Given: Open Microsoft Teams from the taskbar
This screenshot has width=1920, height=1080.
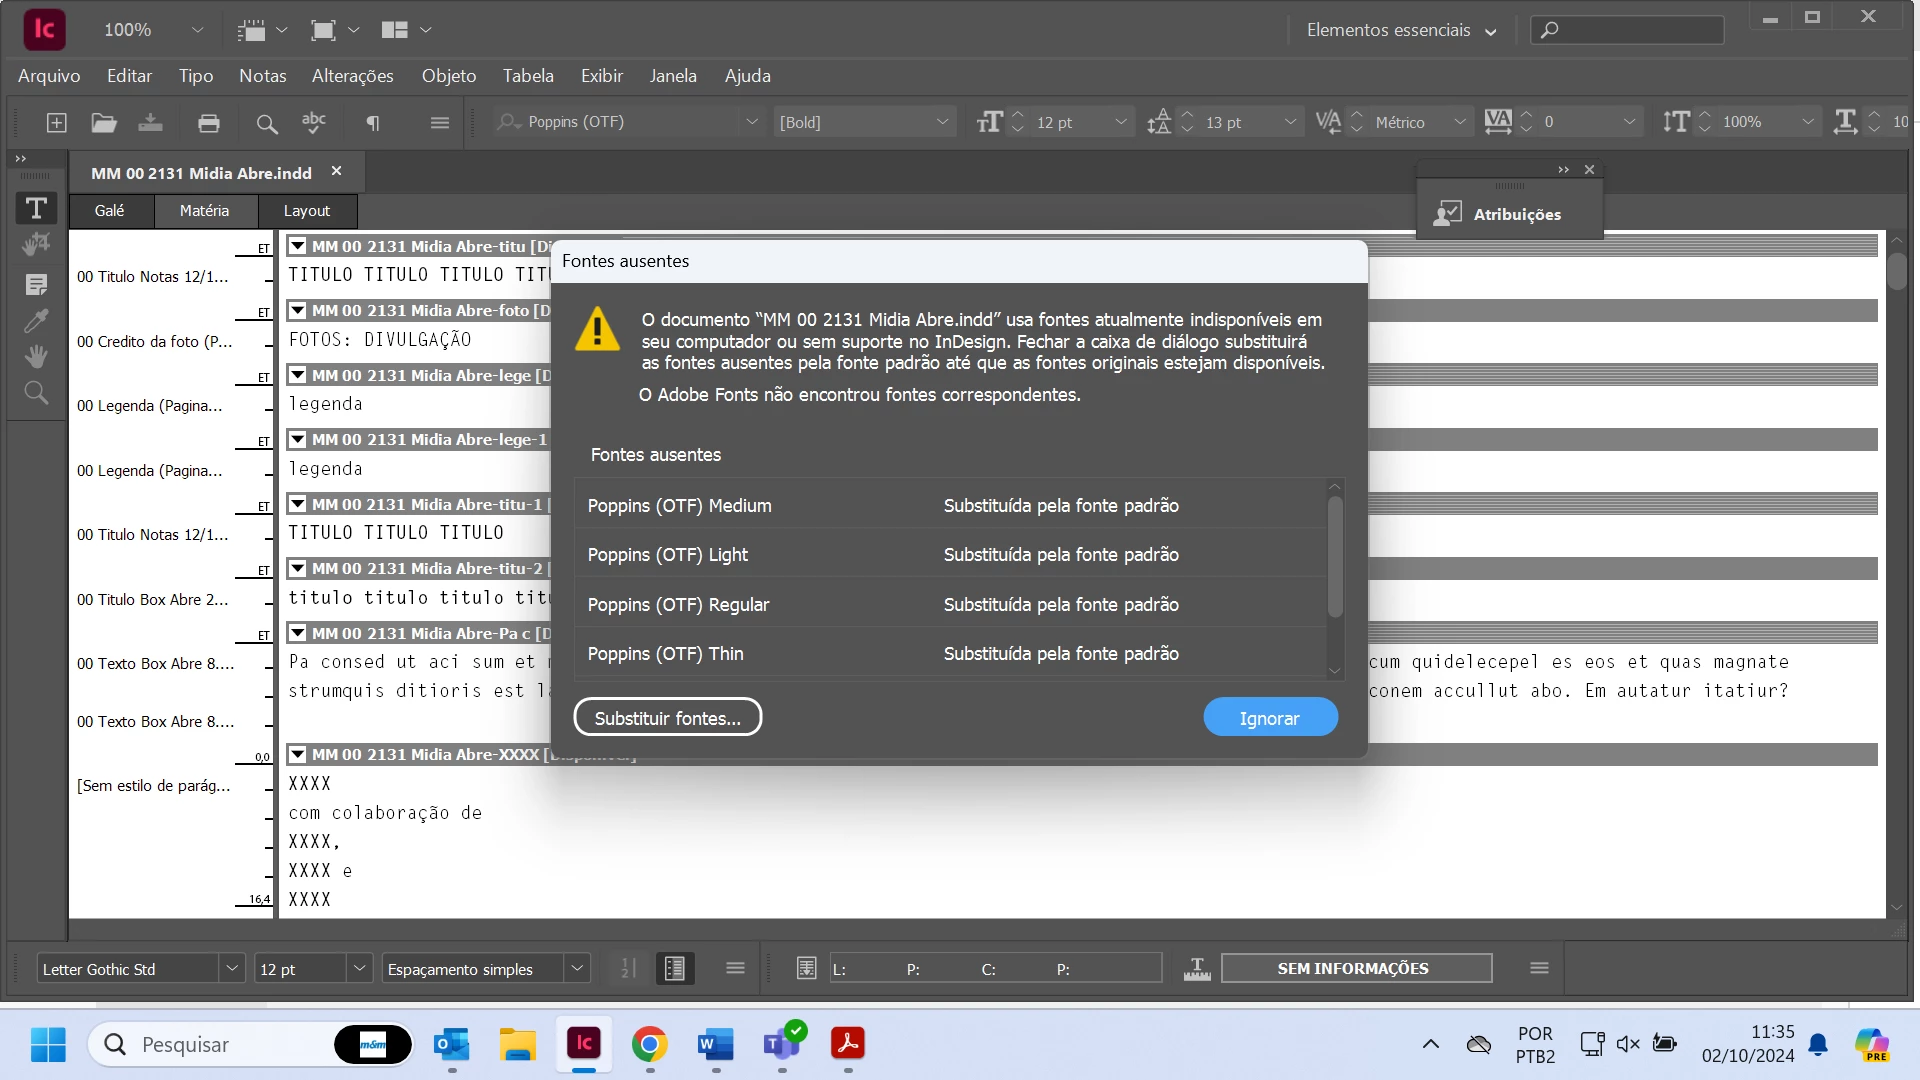Looking at the screenshot, I should point(781,1045).
